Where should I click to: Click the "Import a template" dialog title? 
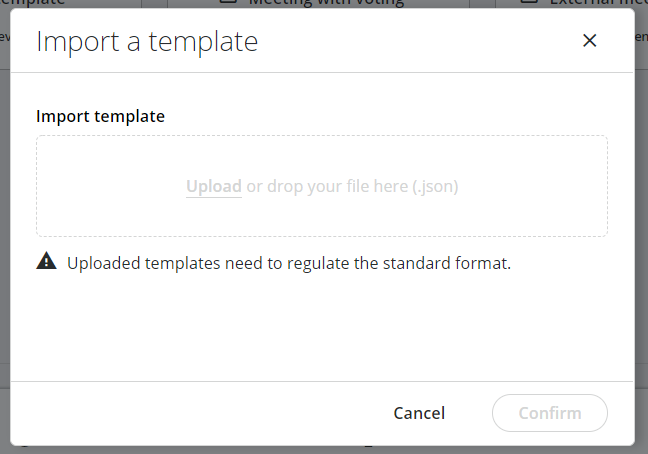(x=147, y=41)
